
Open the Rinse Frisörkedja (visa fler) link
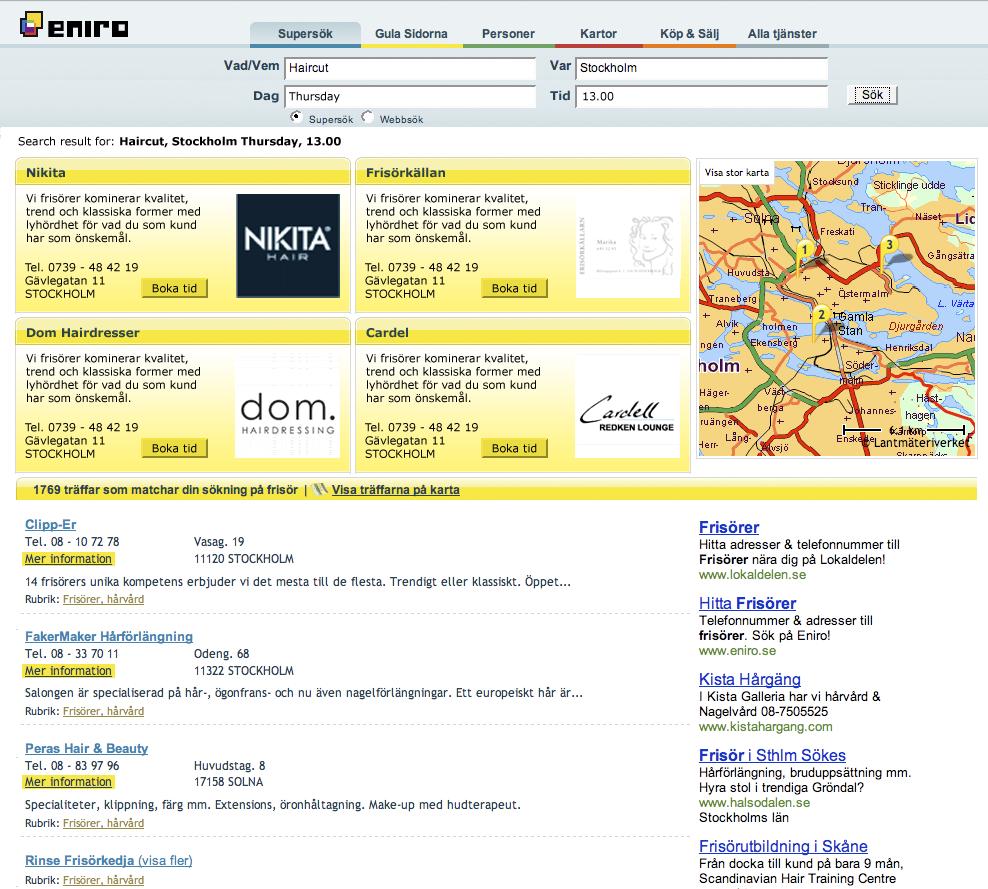108,861
